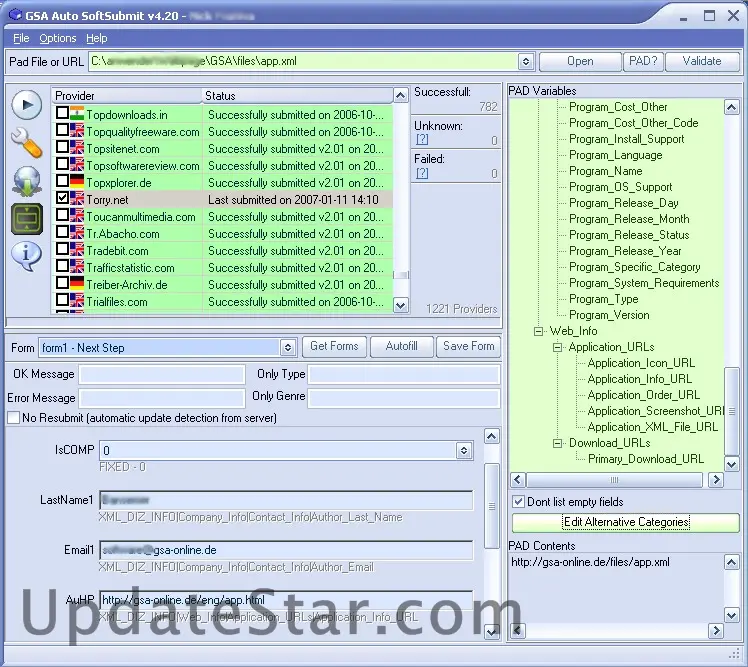748x667 pixels.
Task: Click the Open button
Action: coord(580,61)
